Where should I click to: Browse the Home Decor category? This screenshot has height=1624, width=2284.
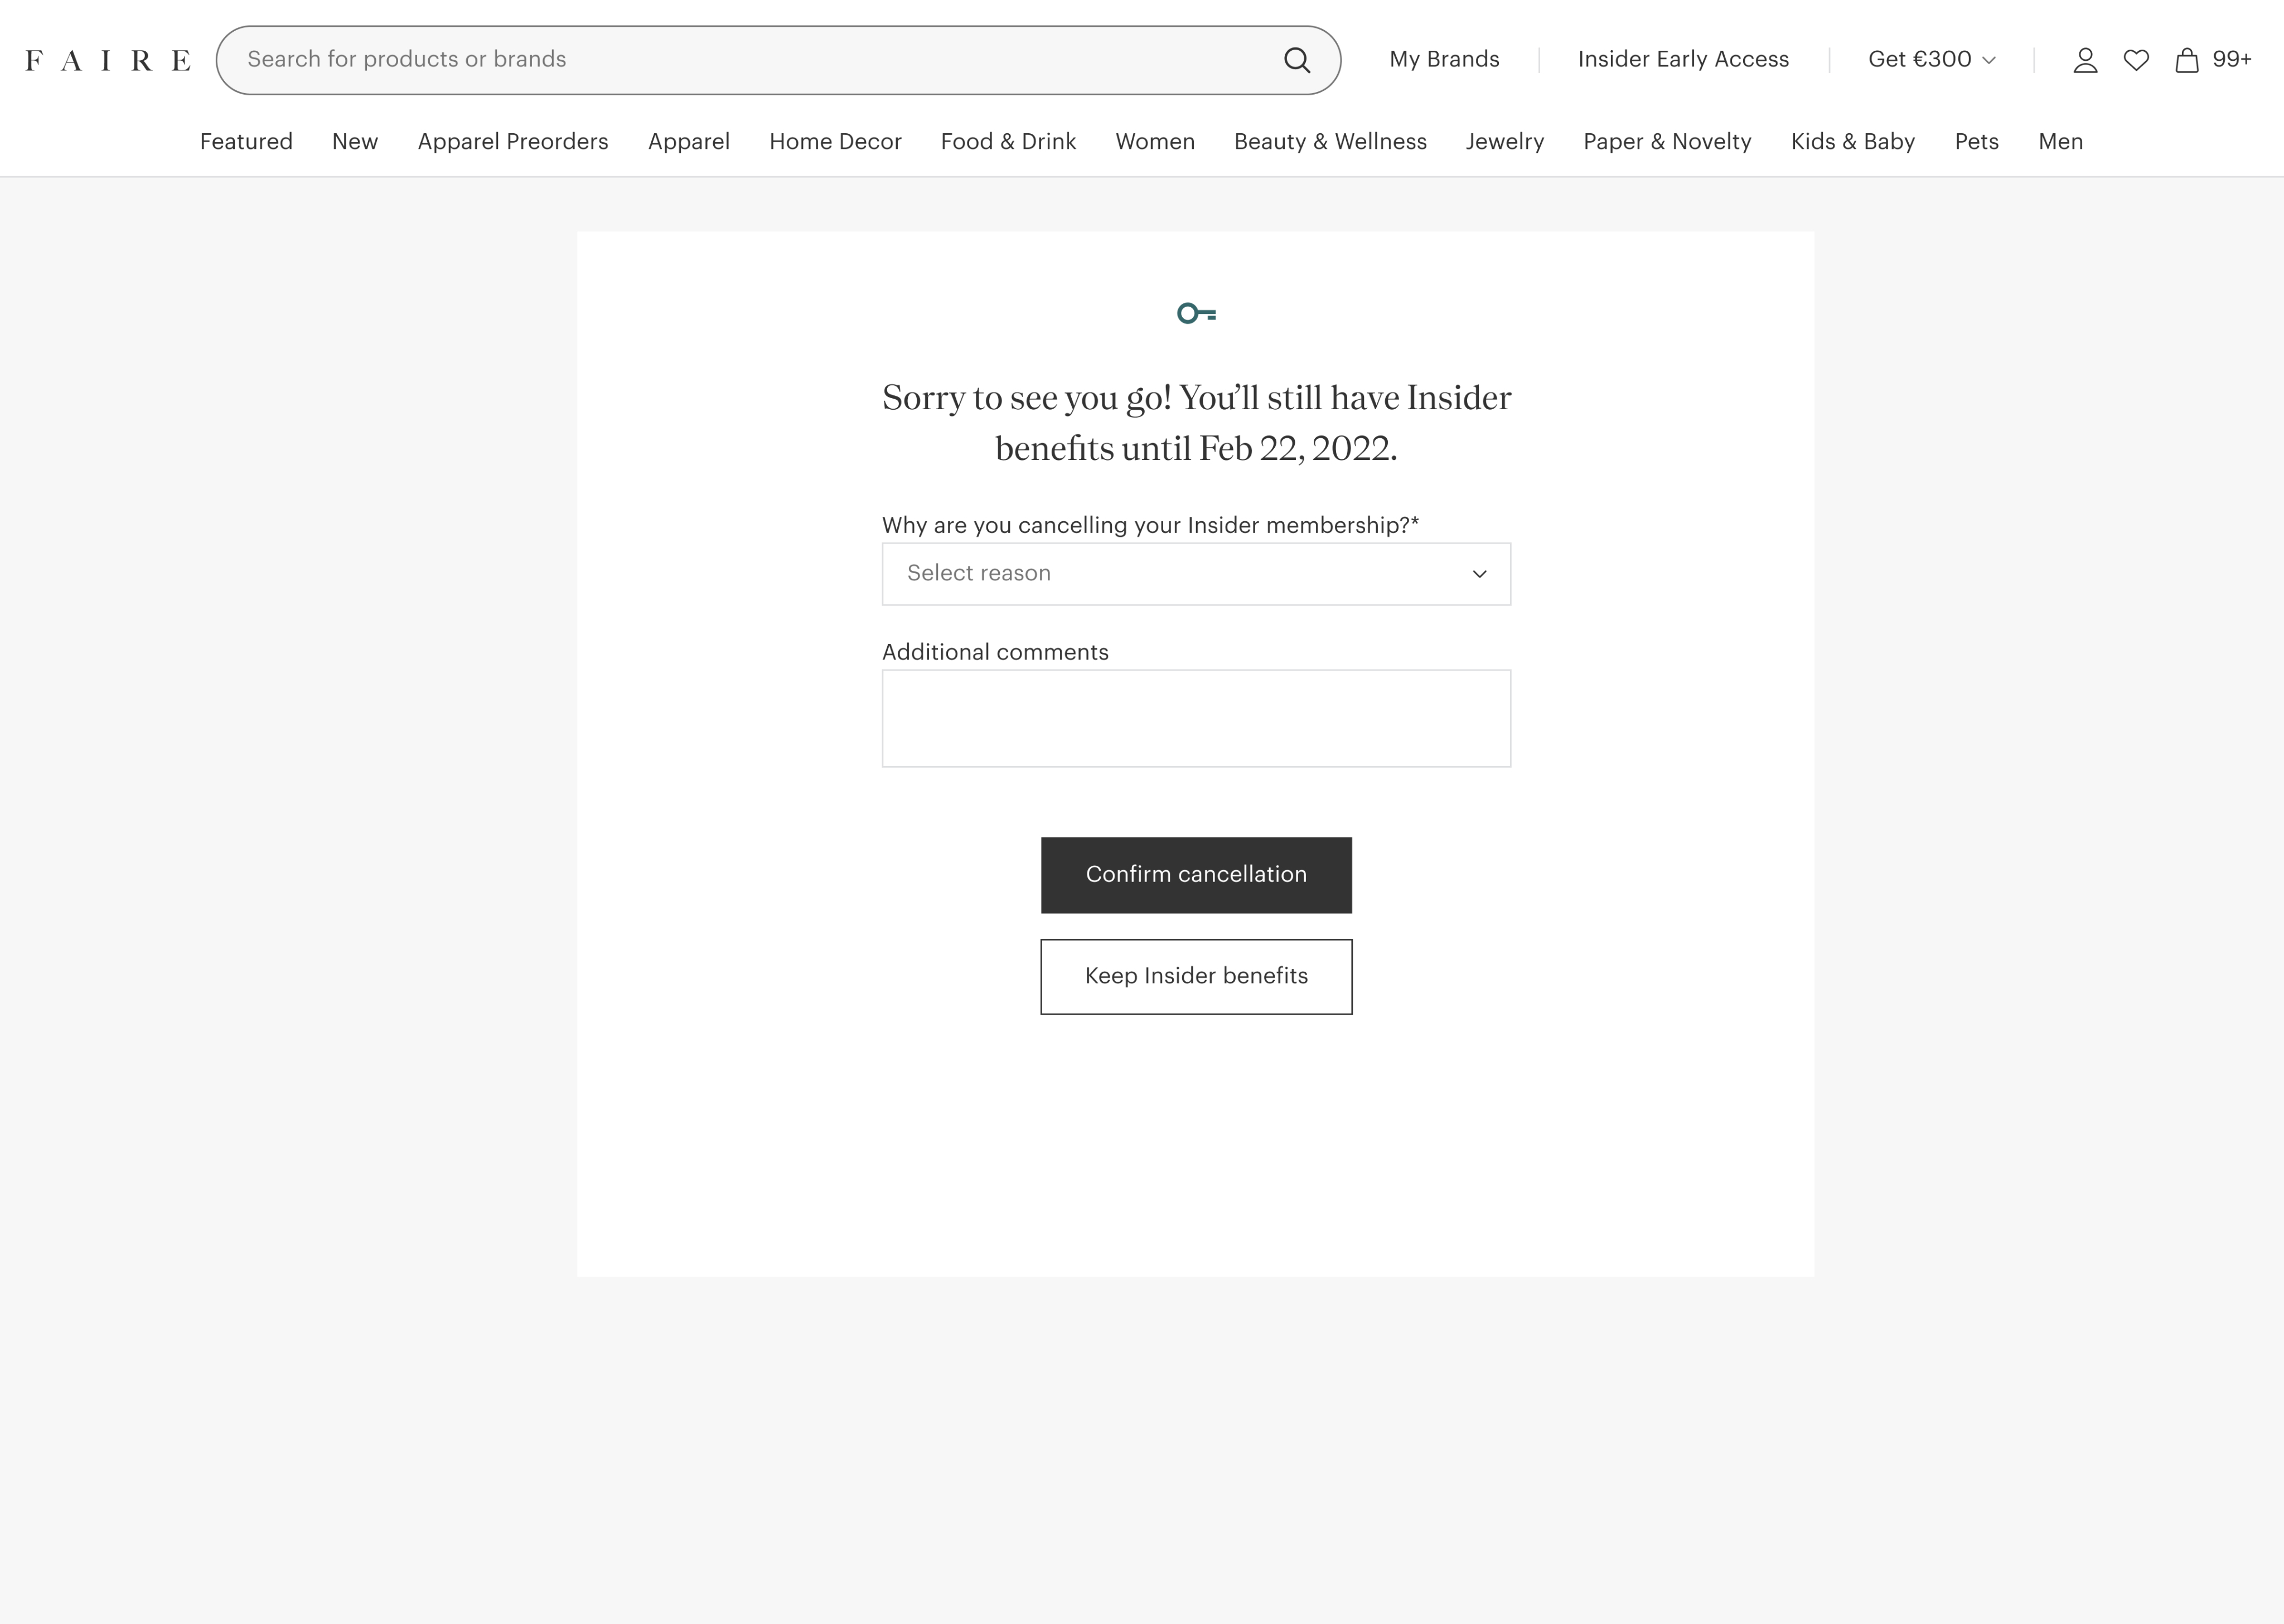pos(835,141)
